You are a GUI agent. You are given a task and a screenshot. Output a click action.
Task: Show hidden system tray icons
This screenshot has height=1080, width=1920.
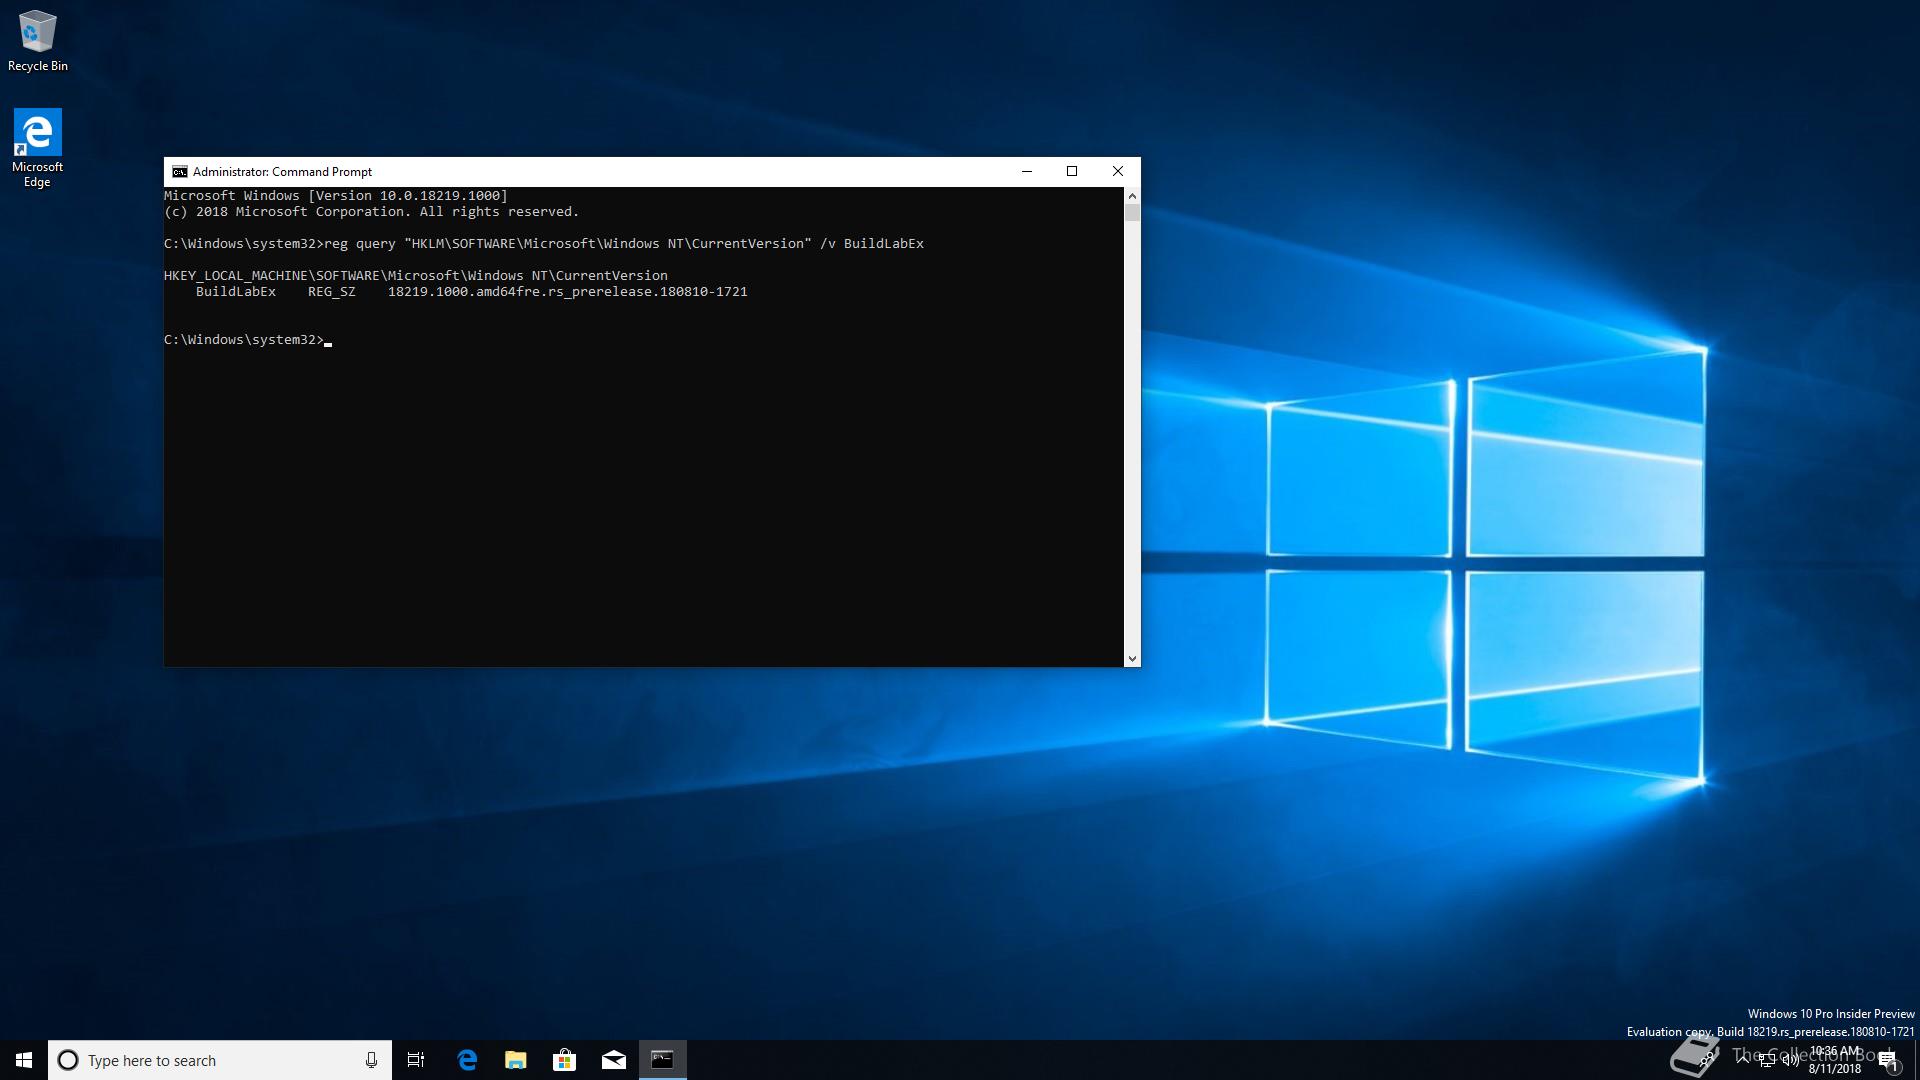click(1743, 1059)
